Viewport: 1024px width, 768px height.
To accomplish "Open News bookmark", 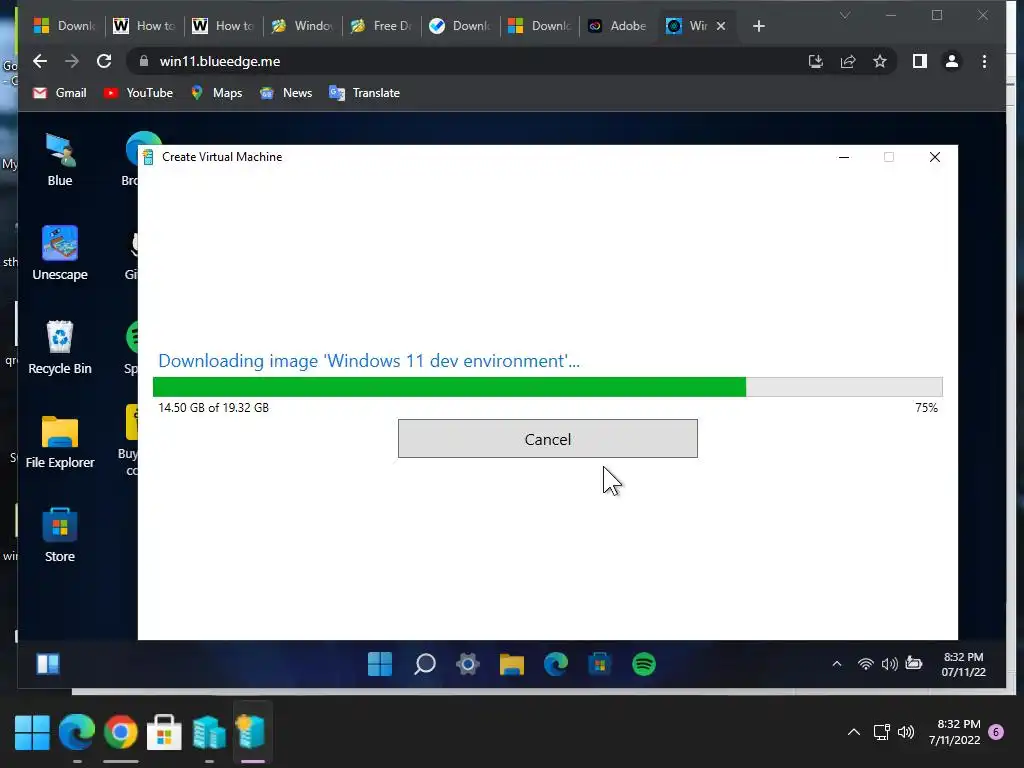I will [286, 93].
